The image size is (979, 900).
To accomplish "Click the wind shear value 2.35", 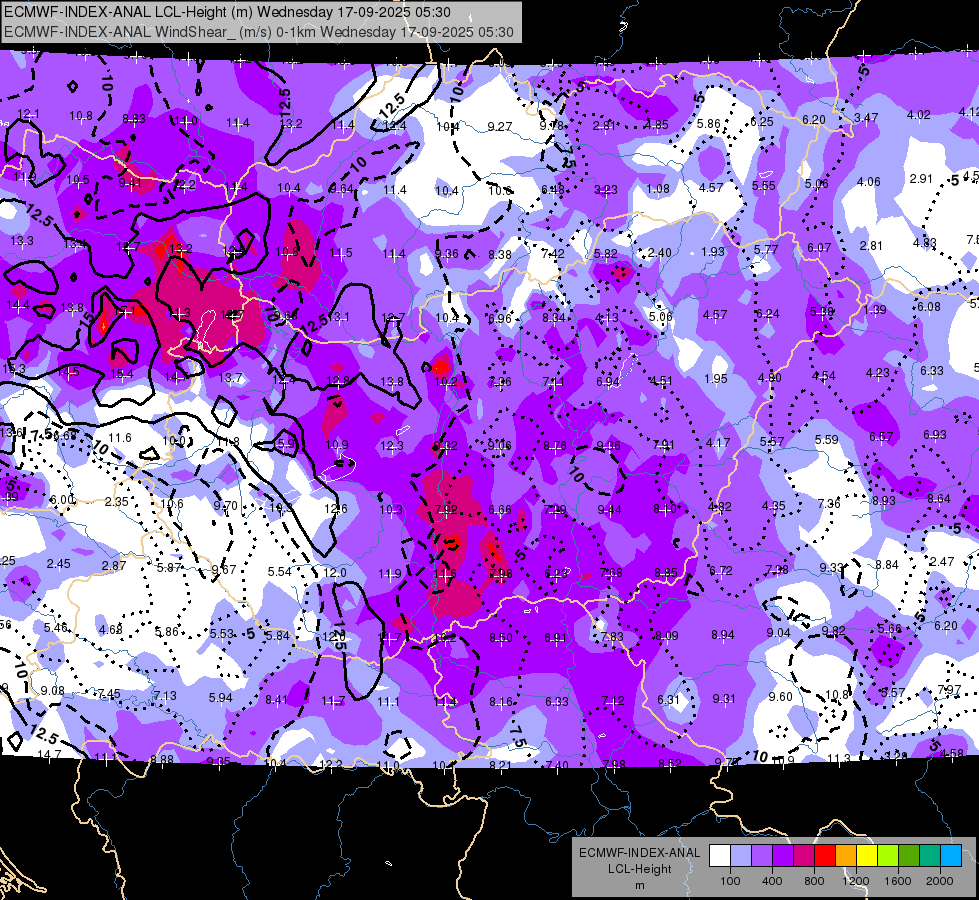I will (117, 502).
